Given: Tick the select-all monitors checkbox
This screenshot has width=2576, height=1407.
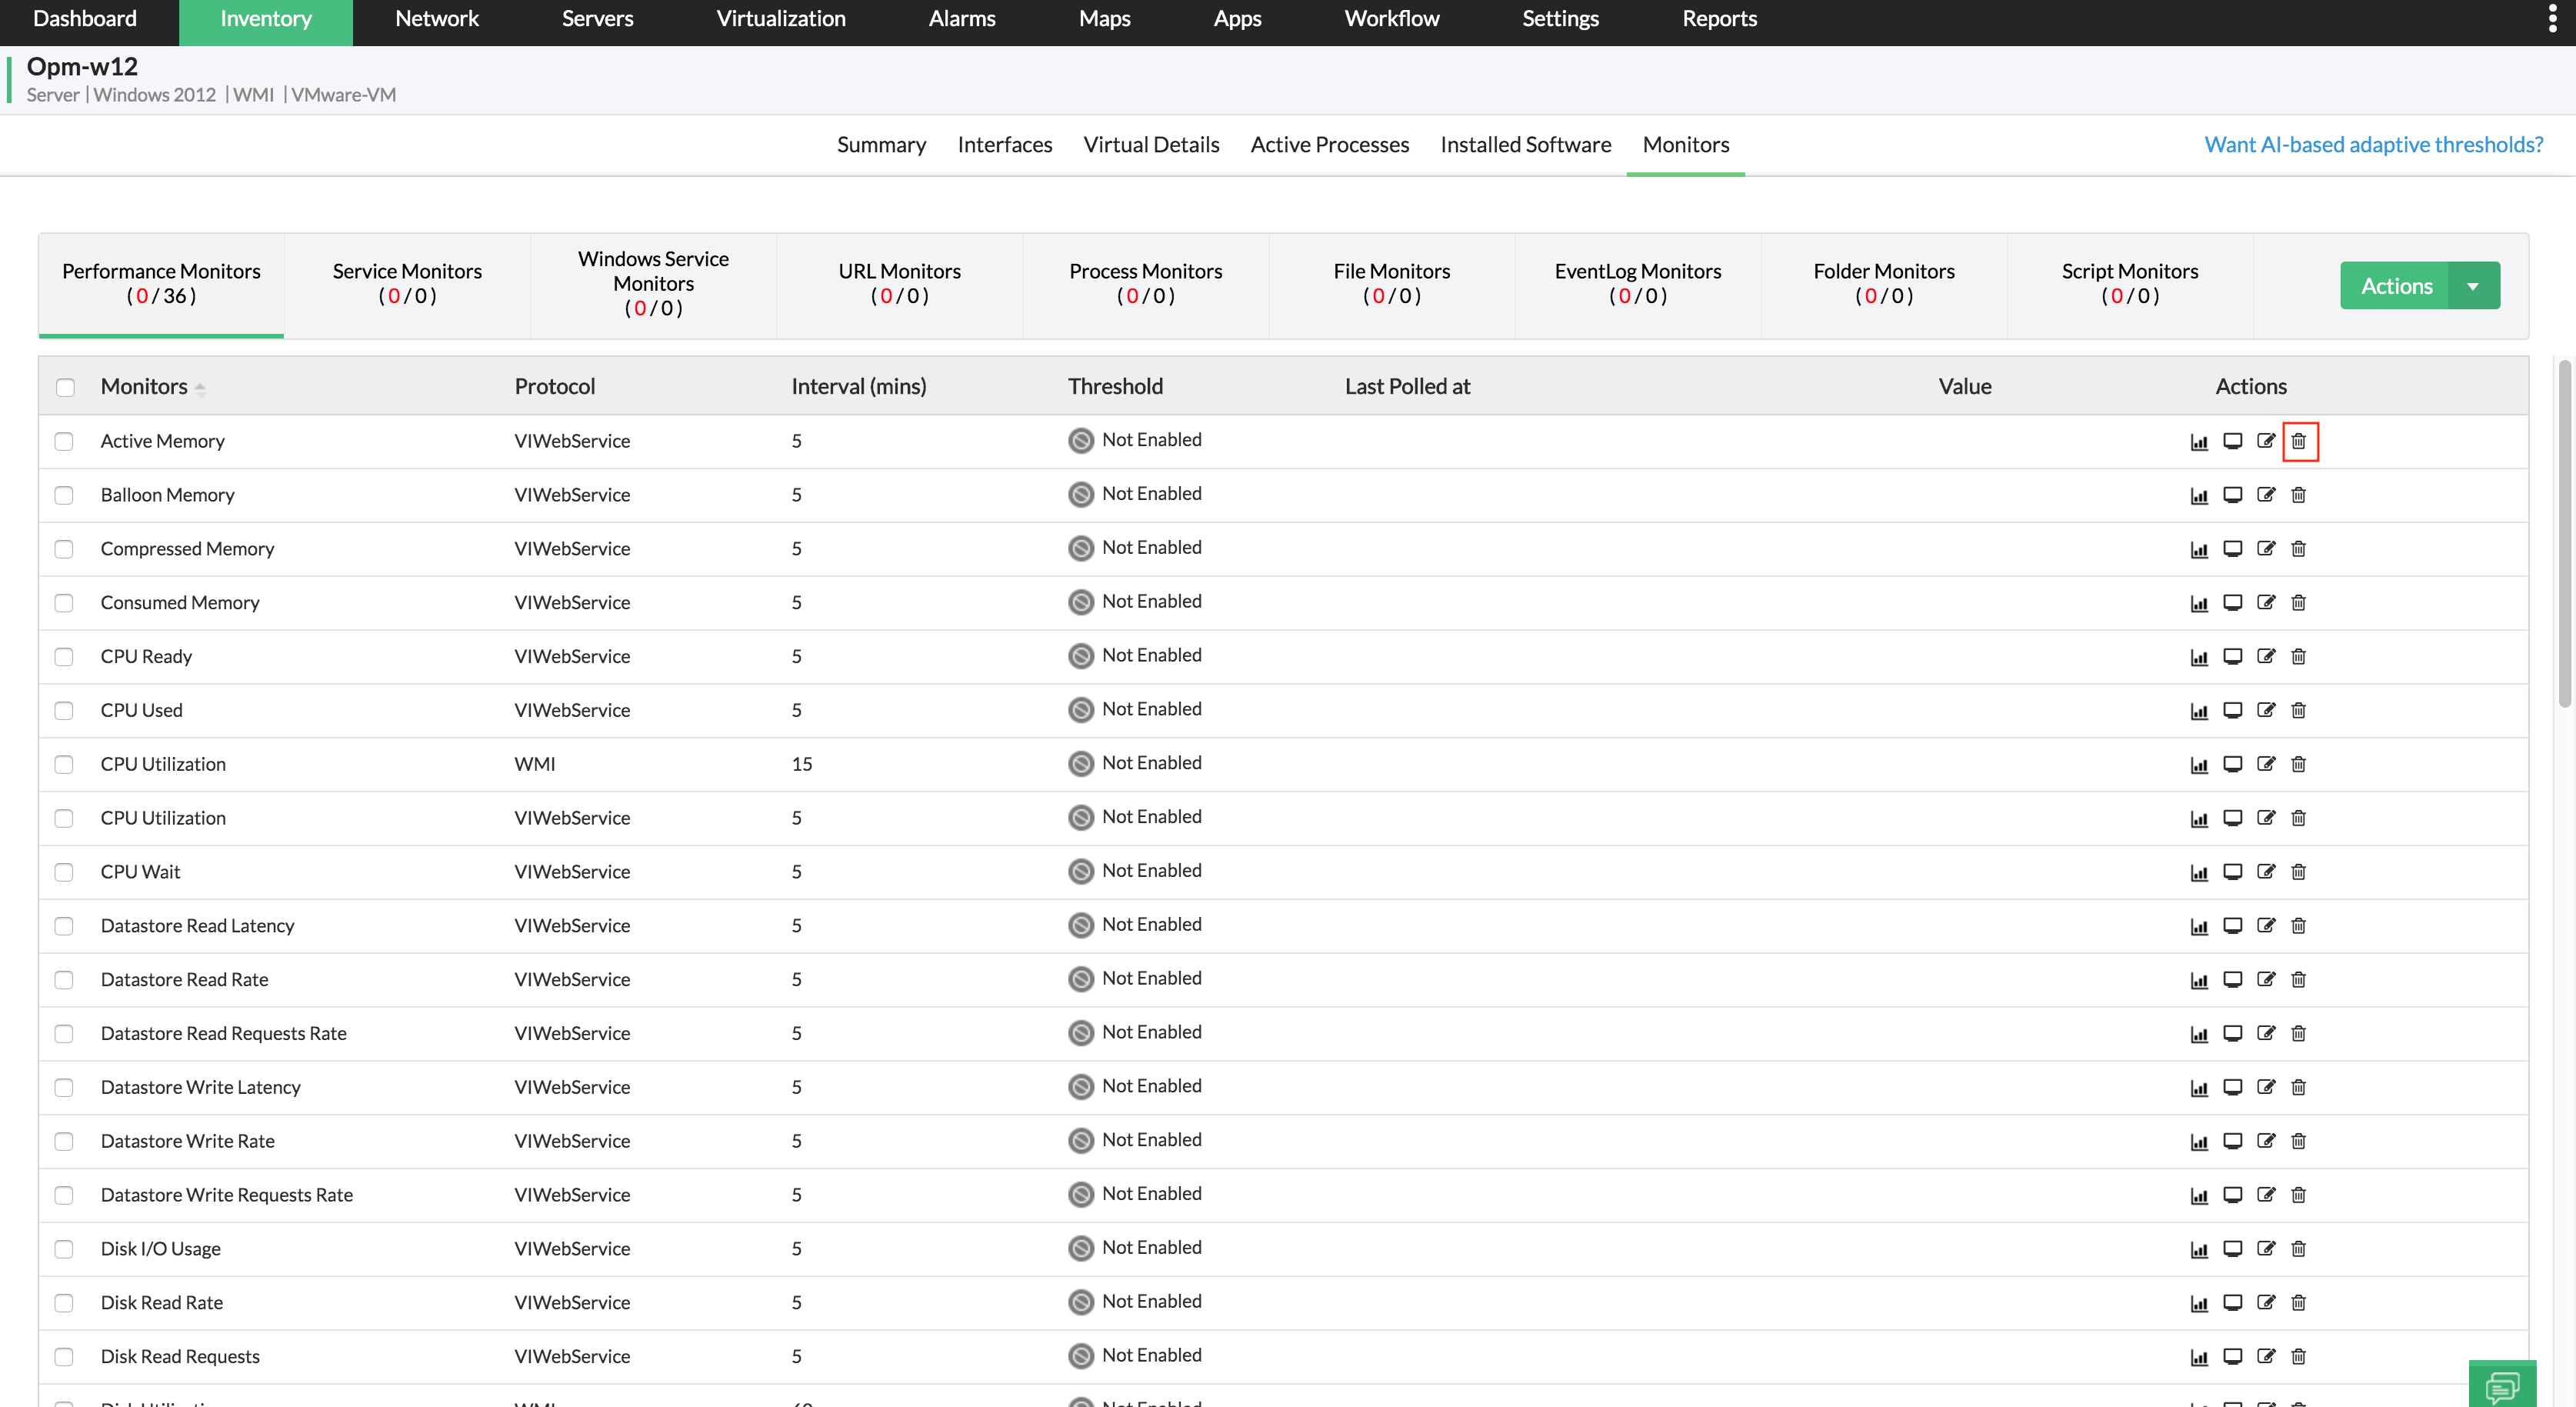Looking at the screenshot, I should pos(65,387).
